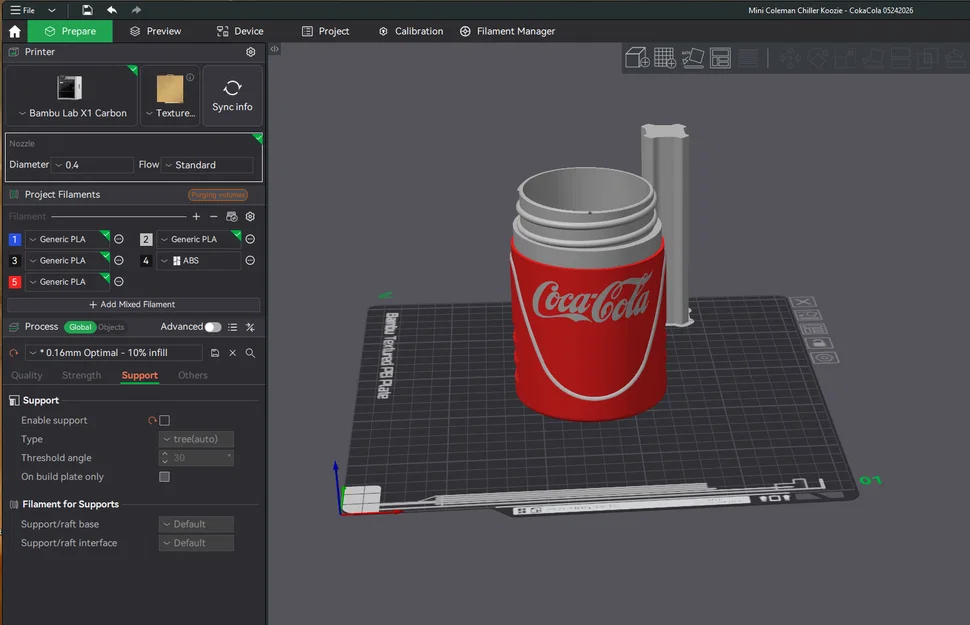970x625 pixels.
Task: Switch to the Preview tab
Action: pos(155,32)
